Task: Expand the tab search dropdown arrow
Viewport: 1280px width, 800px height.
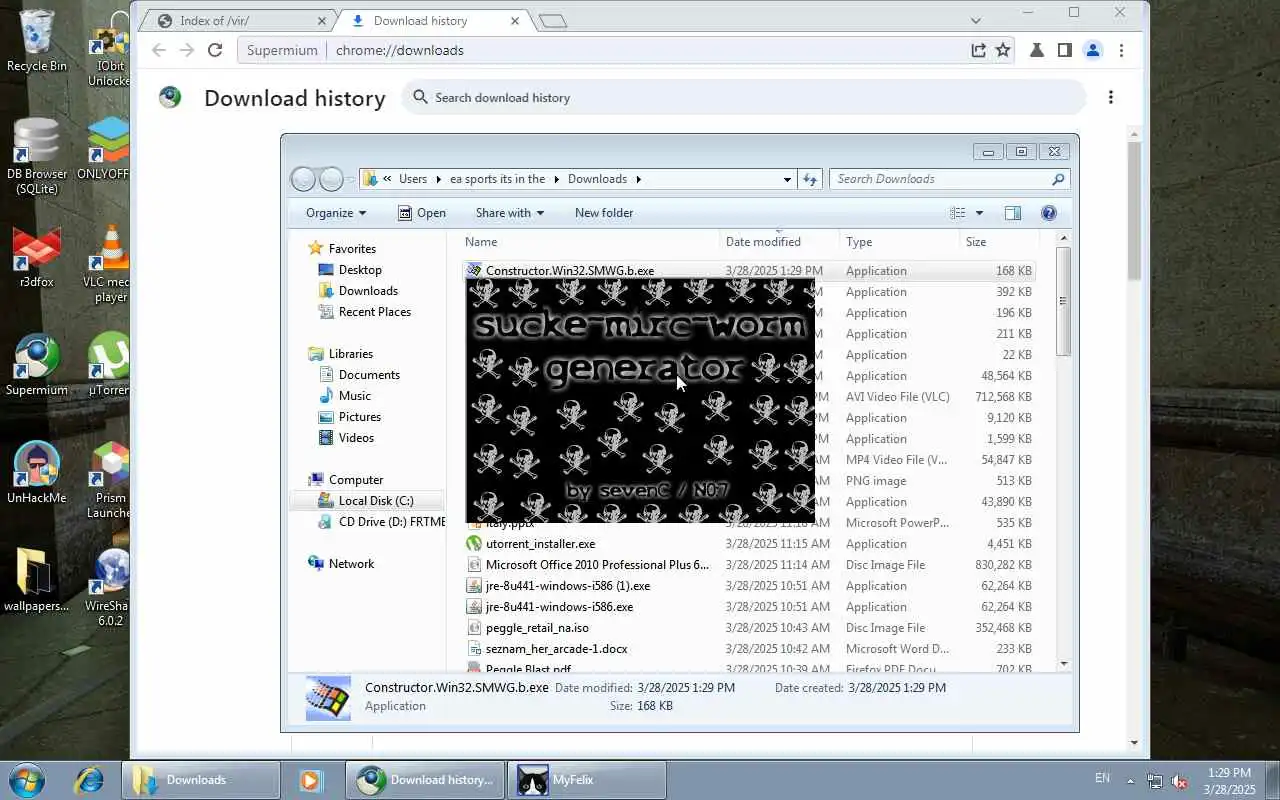Action: click(x=976, y=20)
